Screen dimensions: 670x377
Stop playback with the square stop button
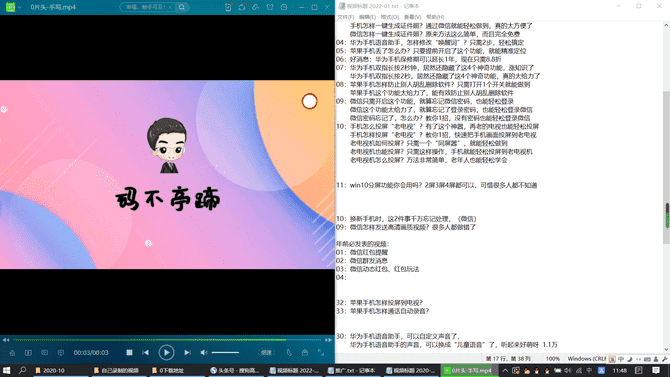pyautogui.click(x=129, y=352)
